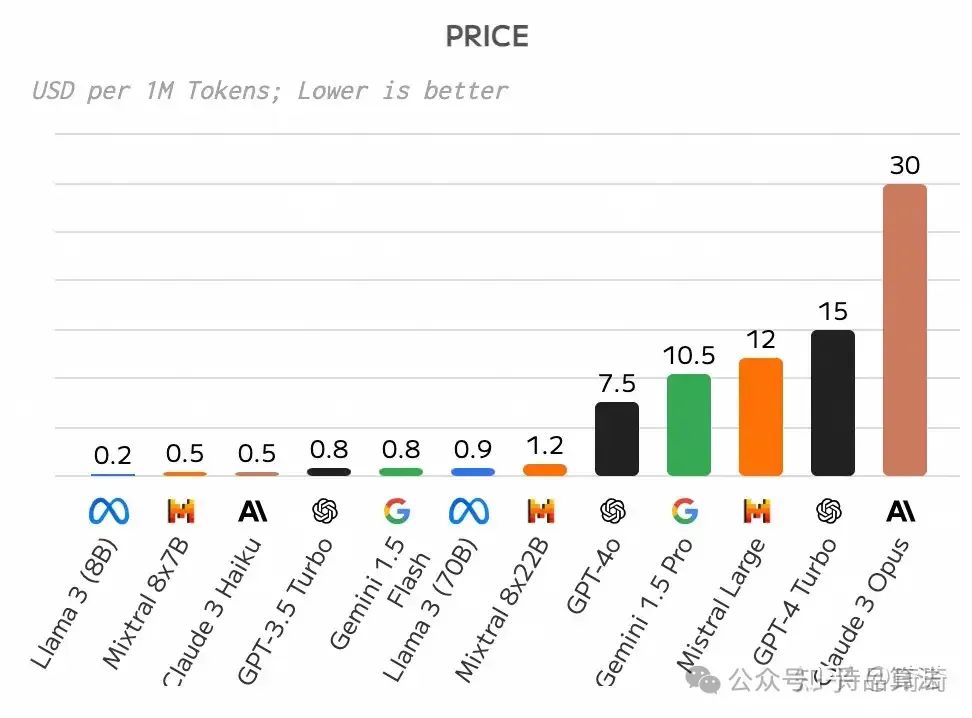This screenshot has height=718, width=972.
Task: Click the 7.5 value label for GPT-4o
Action: [616, 385]
